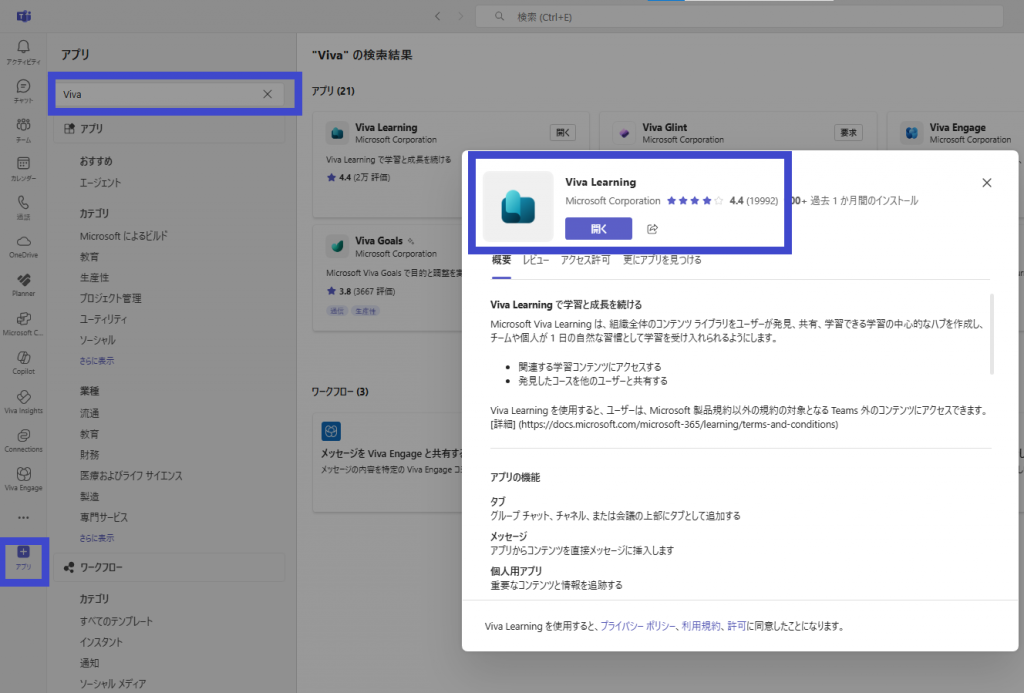Open the Calendar icon in sidebar
The image size is (1024, 693).
click(23, 166)
